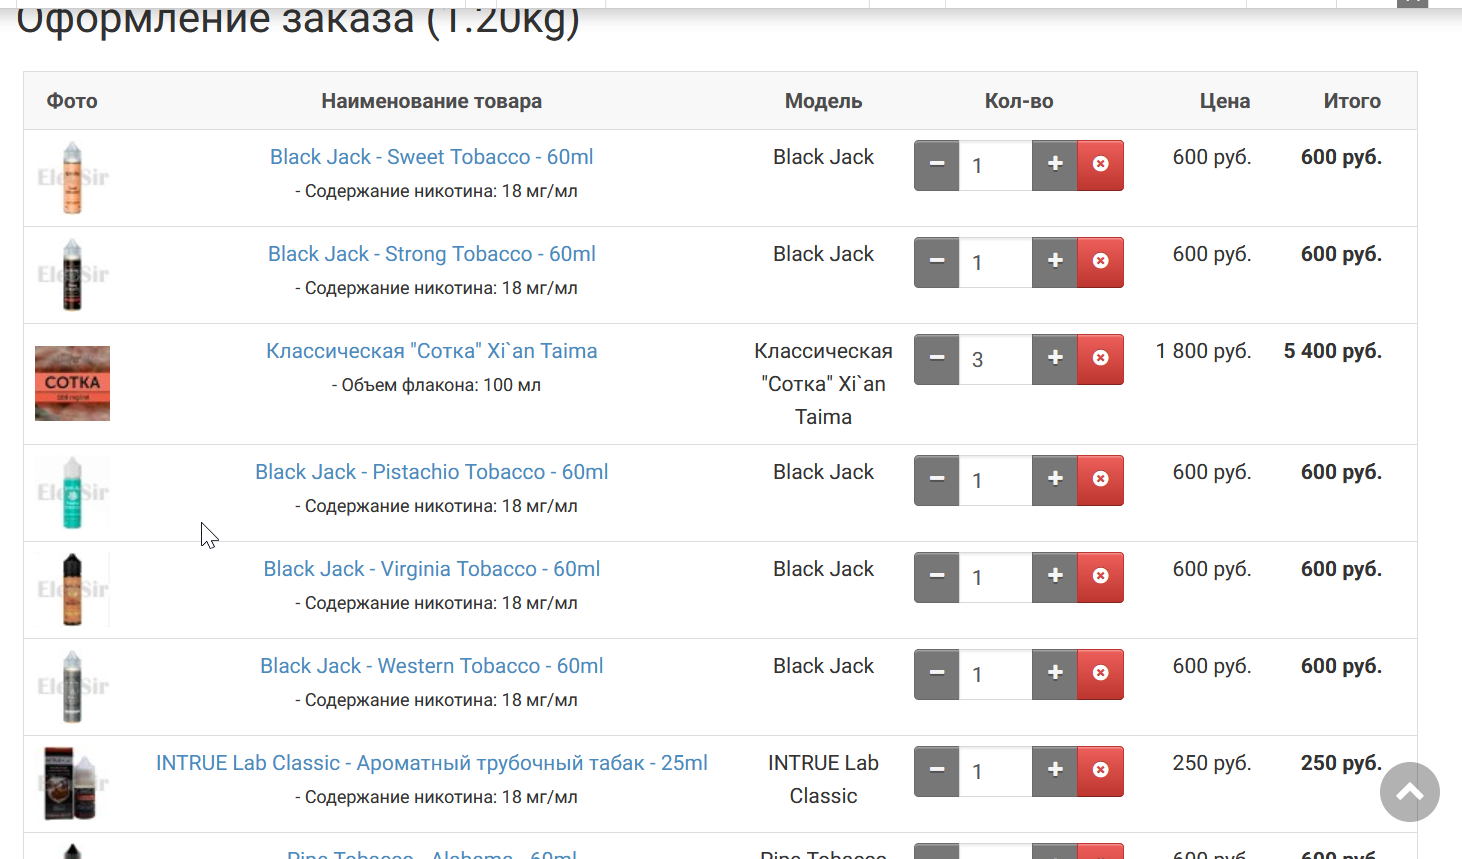Open Классическая "Сотка" Xi`an Taima product link

tap(432, 351)
